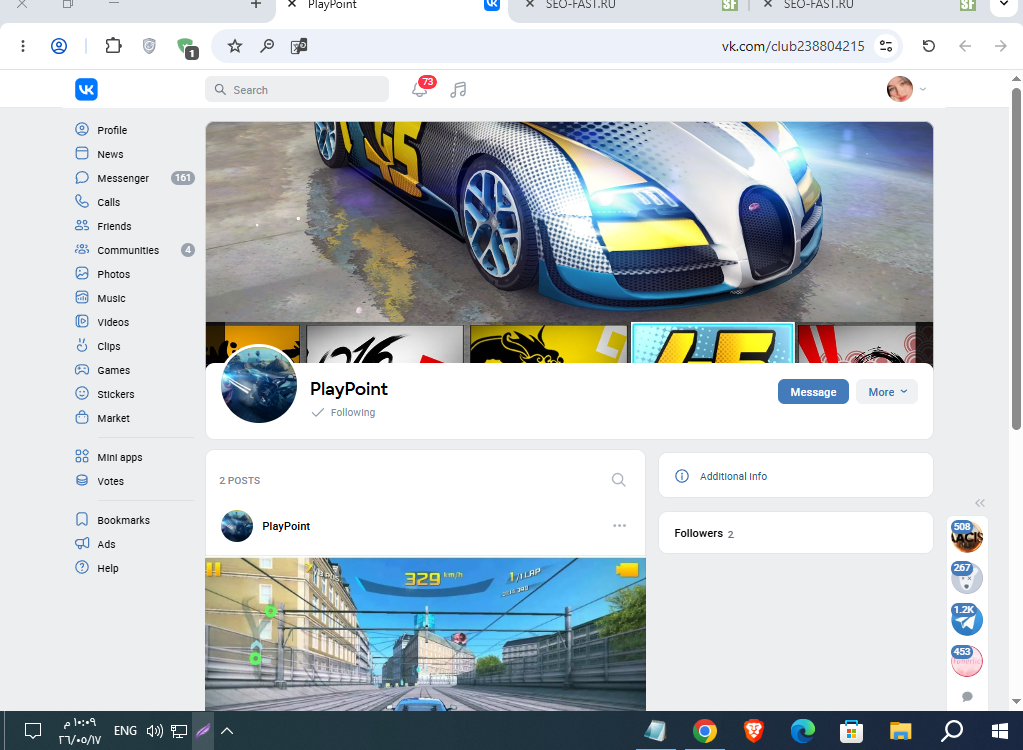
Task: Switch to the PlayPoint browser tab
Action: (x=391, y=6)
